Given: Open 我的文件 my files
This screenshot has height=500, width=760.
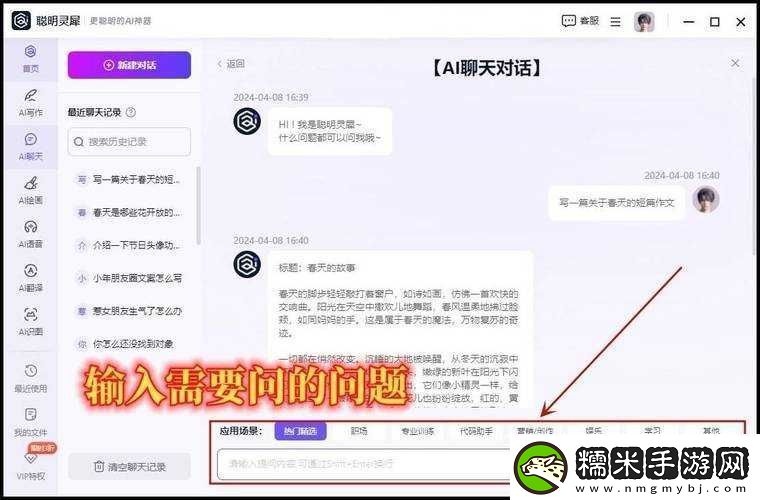Looking at the screenshot, I should 31,422.
